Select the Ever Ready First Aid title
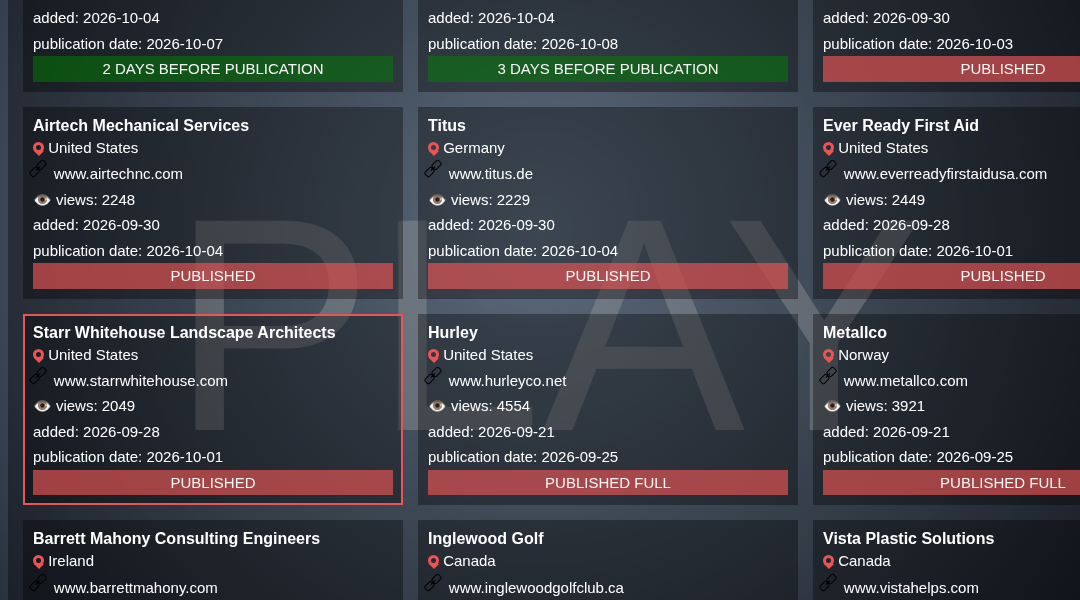This screenshot has width=1080, height=600. coord(900,125)
